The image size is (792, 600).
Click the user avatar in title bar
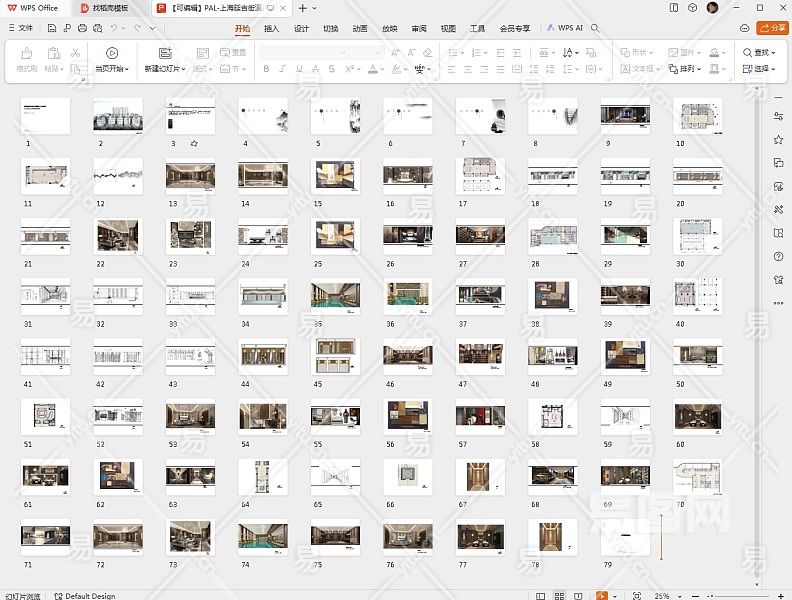click(712, 8)
